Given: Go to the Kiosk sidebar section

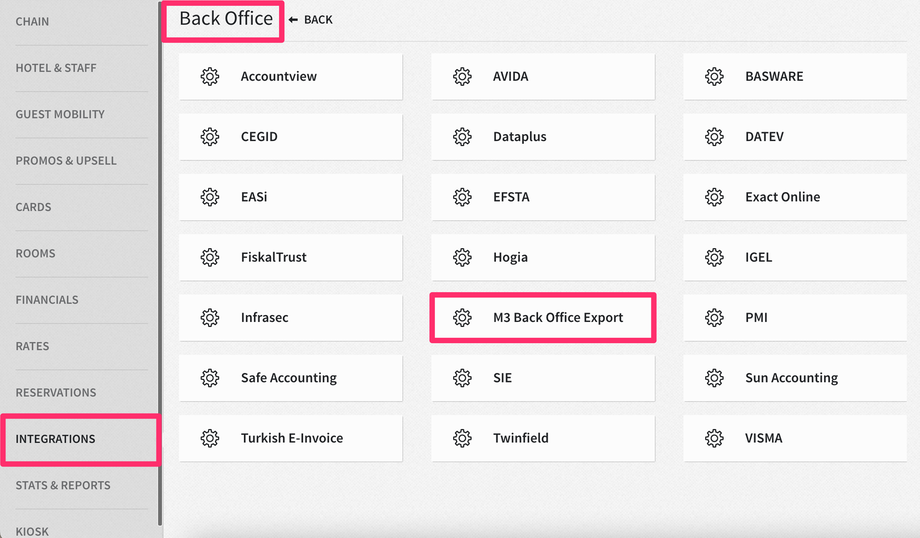Looking at the screenshot, I should pos(32,531).
